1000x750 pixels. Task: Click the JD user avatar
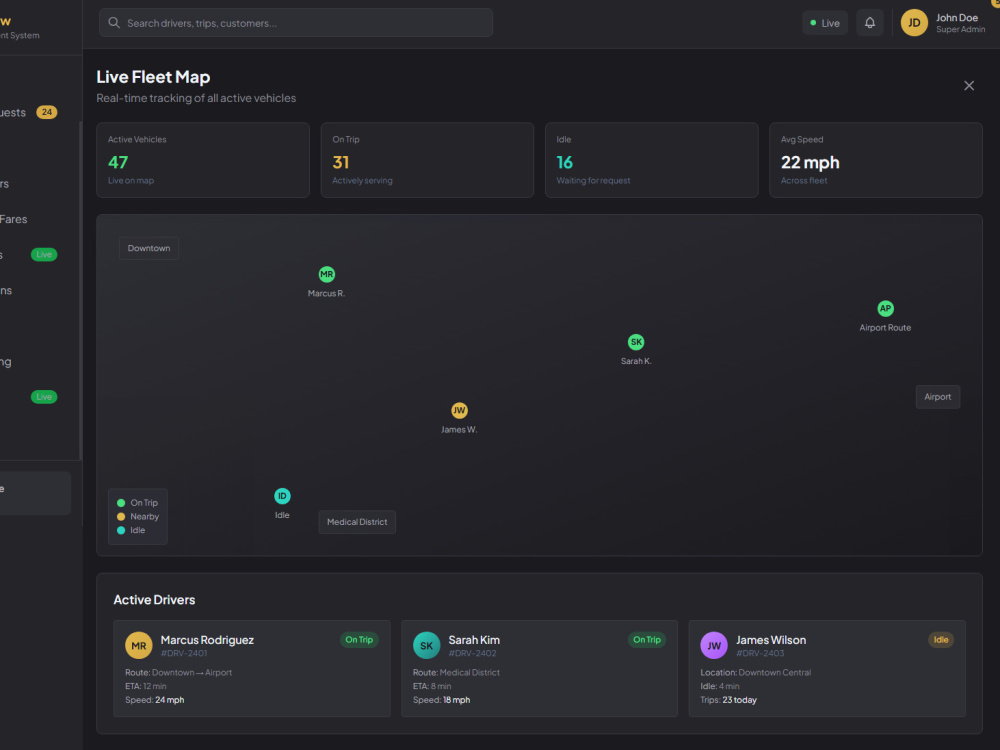click(914, 23)
